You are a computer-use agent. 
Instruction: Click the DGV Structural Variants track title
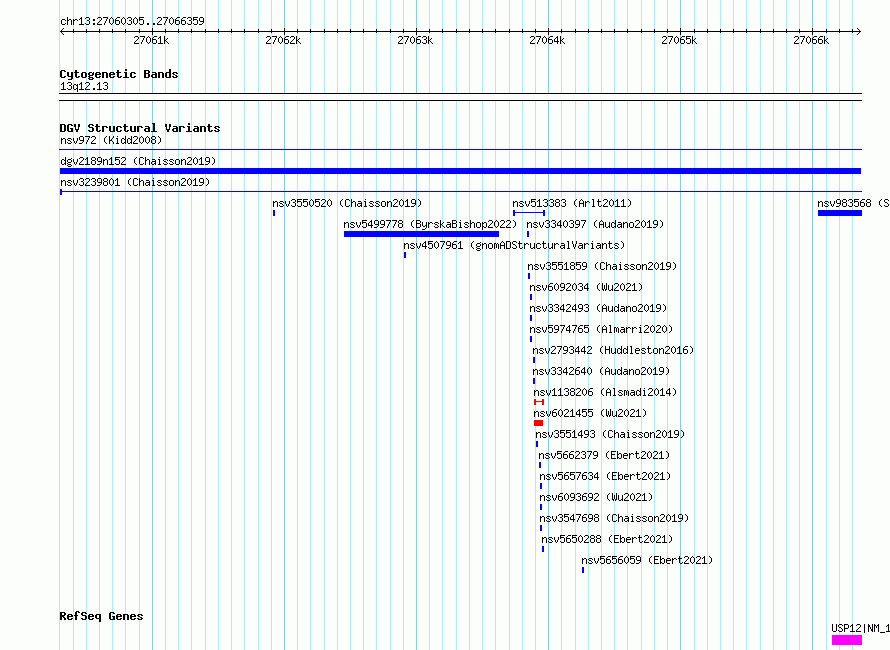click(x=140, y=128)
